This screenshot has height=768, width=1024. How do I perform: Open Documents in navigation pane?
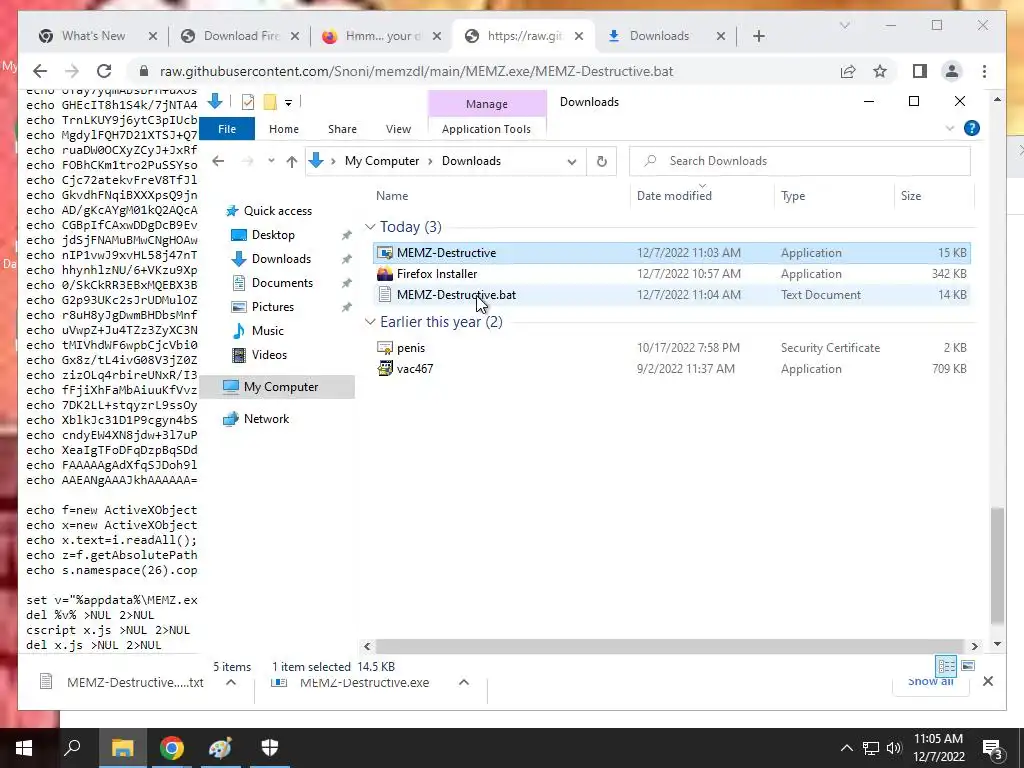tap(282, 283)
